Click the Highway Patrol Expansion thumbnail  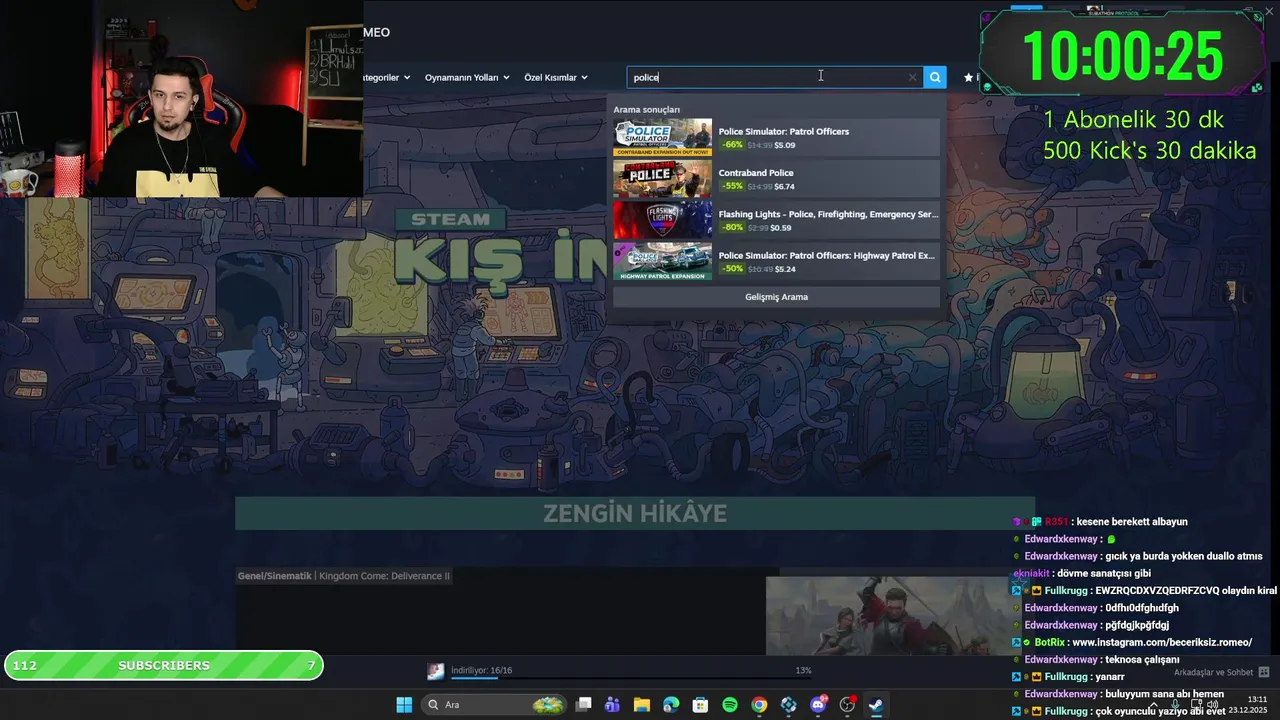pos(662,262)
